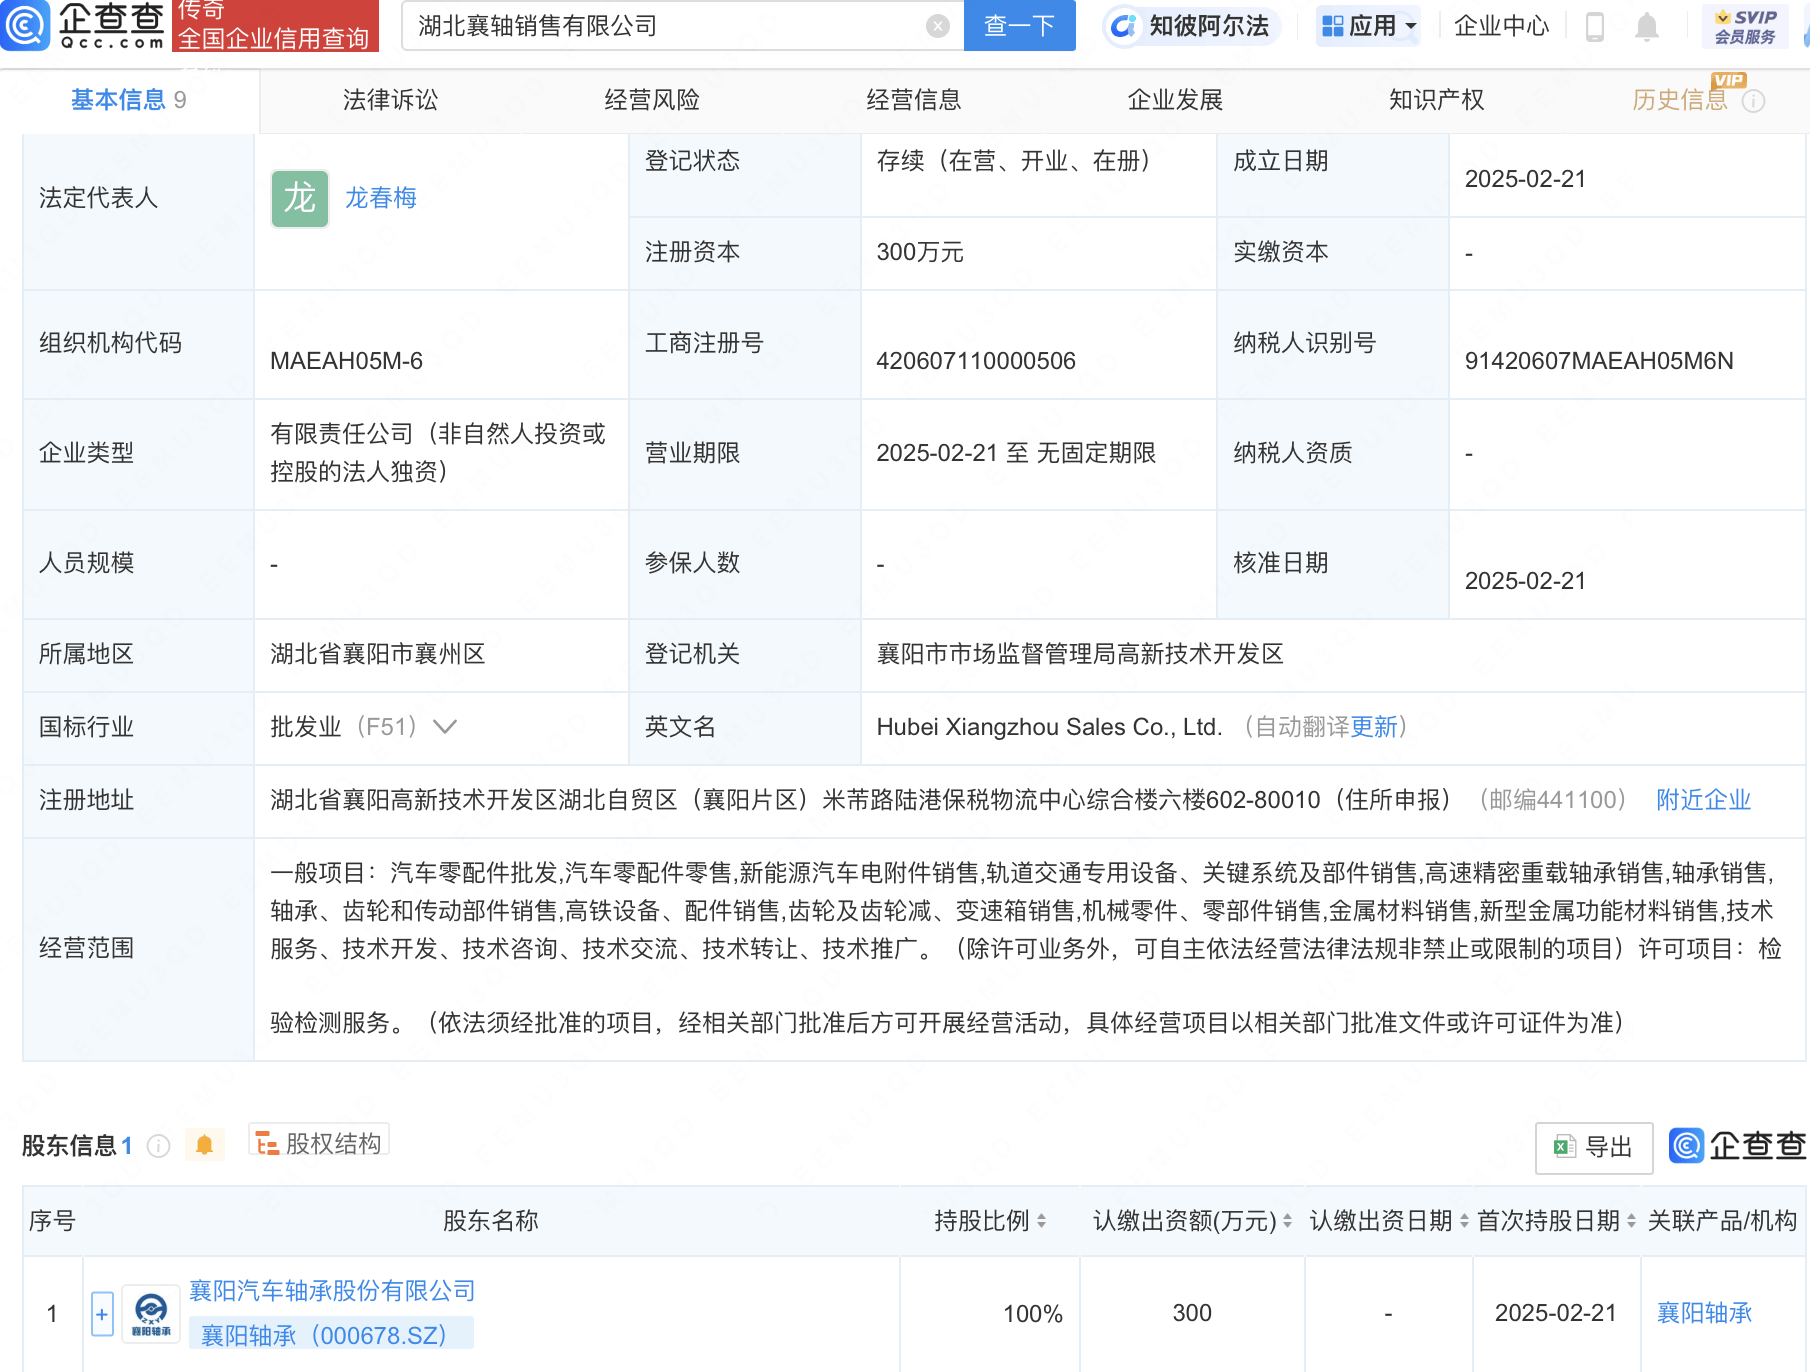
Task: Open the 应用 dropdown menu
Action: pyautogui.click(x=1368, y=25)
